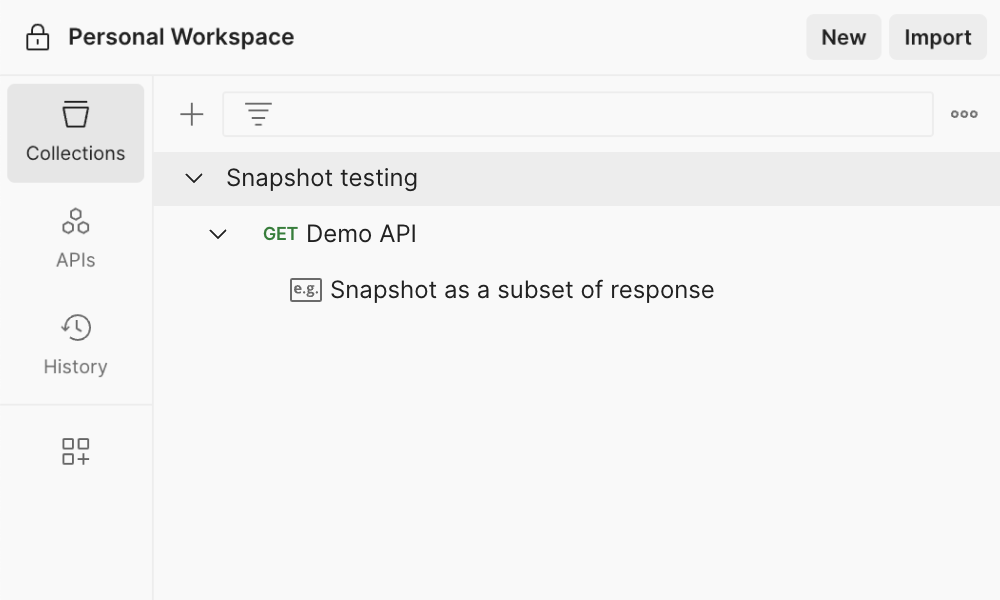Click the History sidebar label
Image resolution: width=1000 pixels, height=600 pixels.
pyautogui.click(x=75, y=366)
